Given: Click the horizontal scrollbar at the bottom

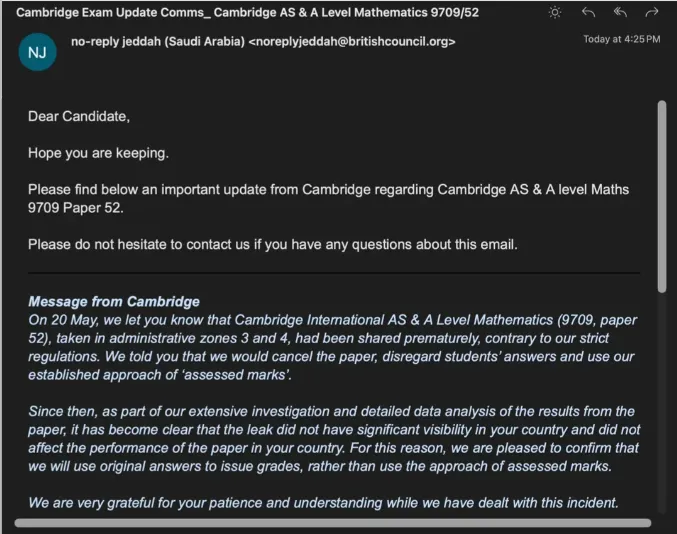Looking at the screenshot, I should pyautogui.click(x=332, y=523).
